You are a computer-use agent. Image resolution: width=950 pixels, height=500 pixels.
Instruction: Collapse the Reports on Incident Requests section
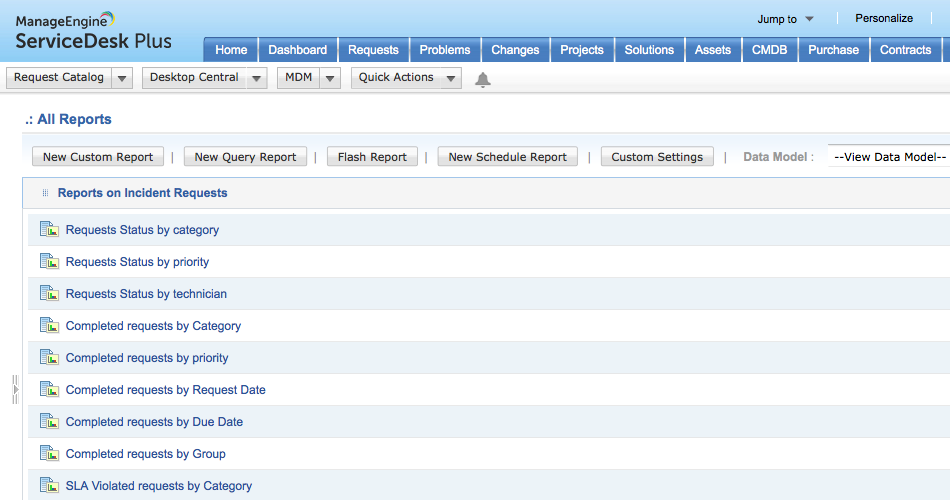tap(142, 193)
